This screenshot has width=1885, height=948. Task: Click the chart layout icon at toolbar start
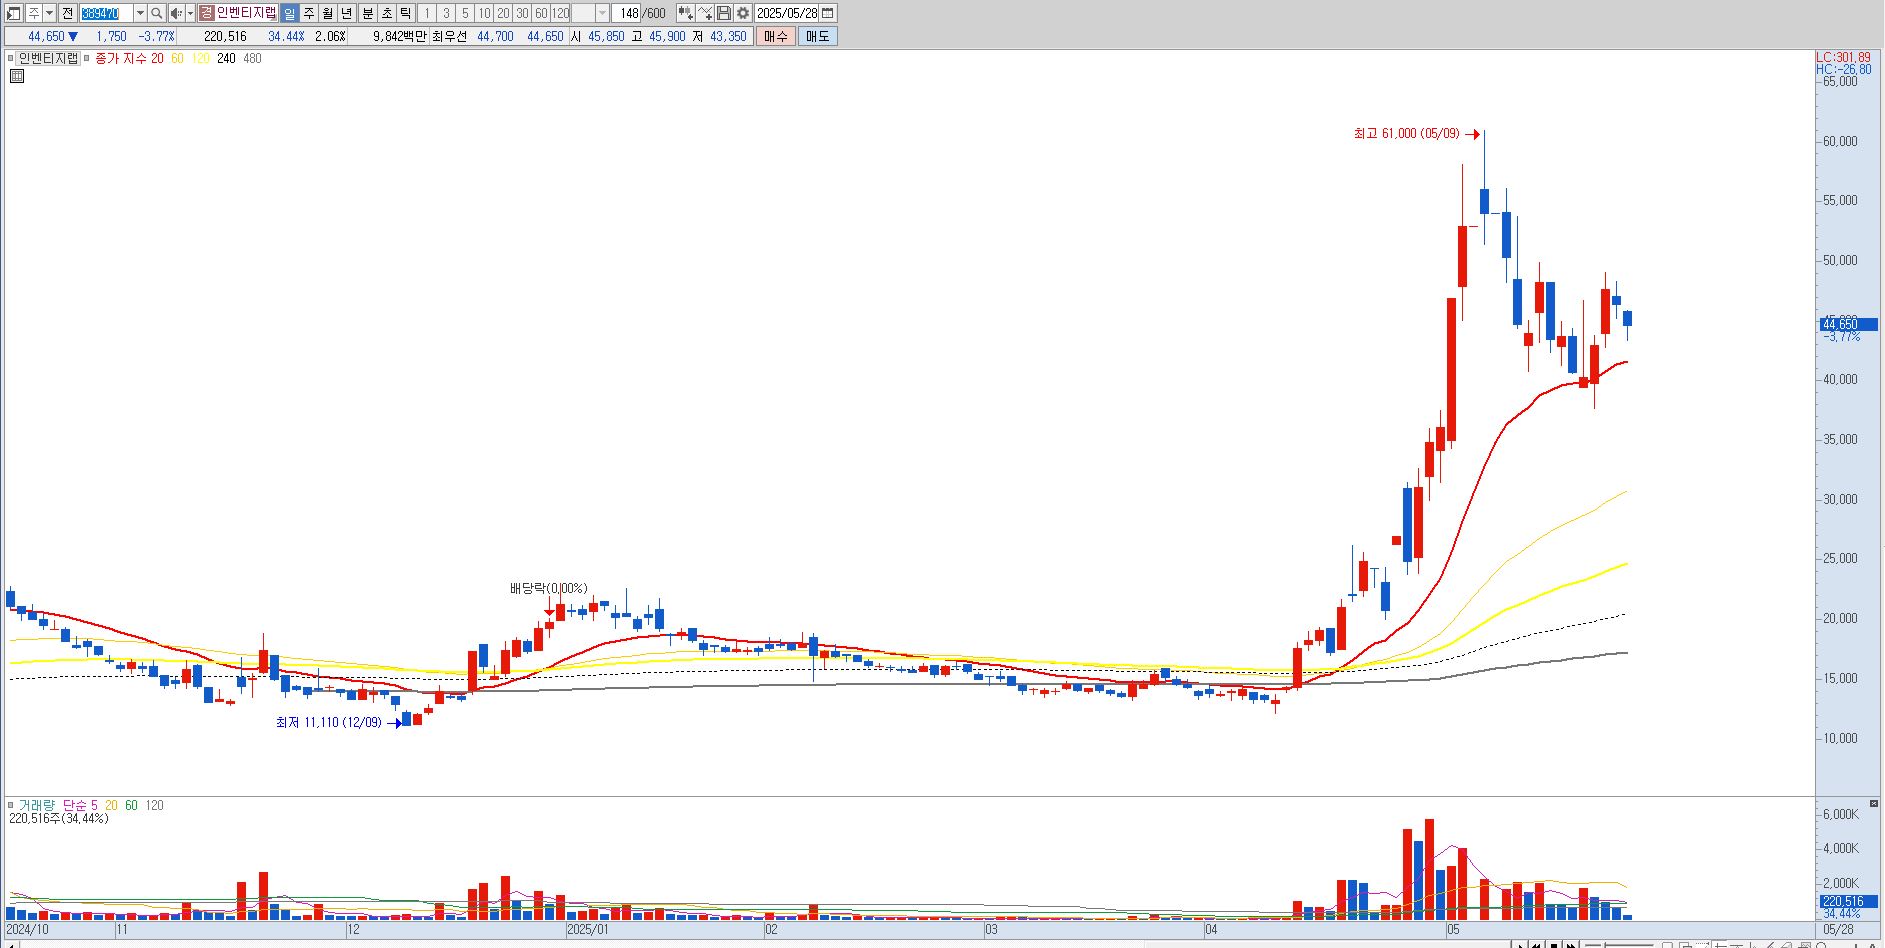pyautogui.click(x=14, y=13)
